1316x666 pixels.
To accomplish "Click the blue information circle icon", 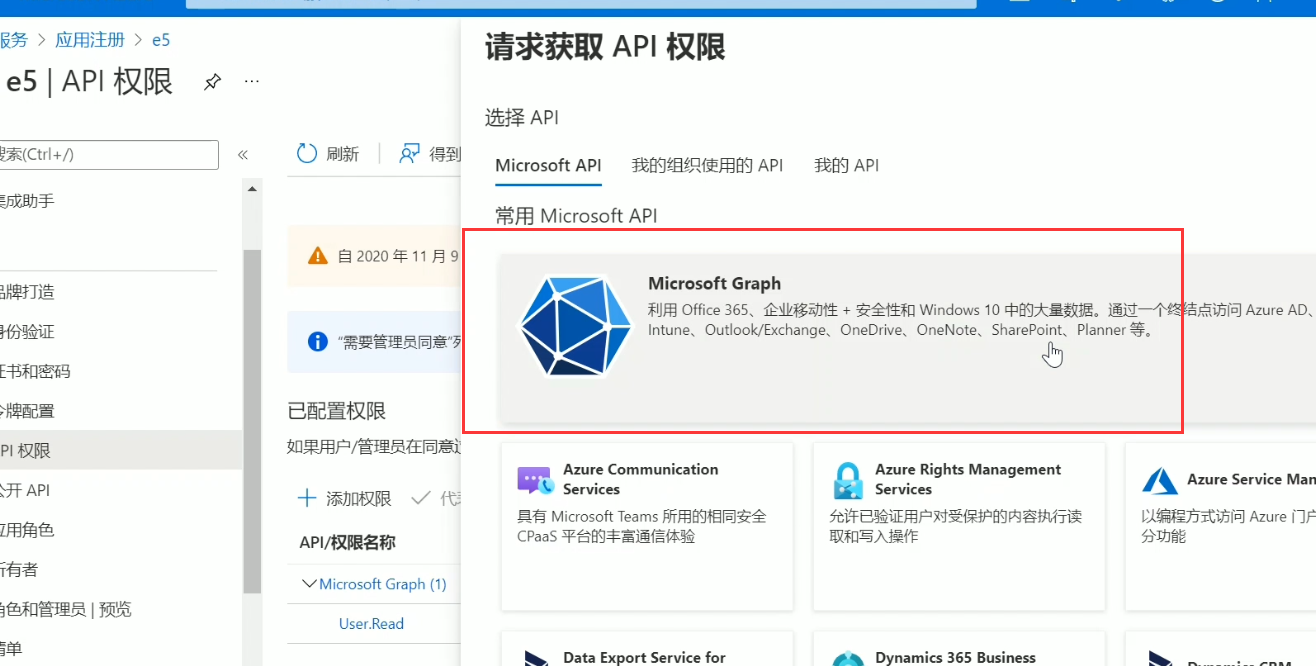I will pos(318,342).
